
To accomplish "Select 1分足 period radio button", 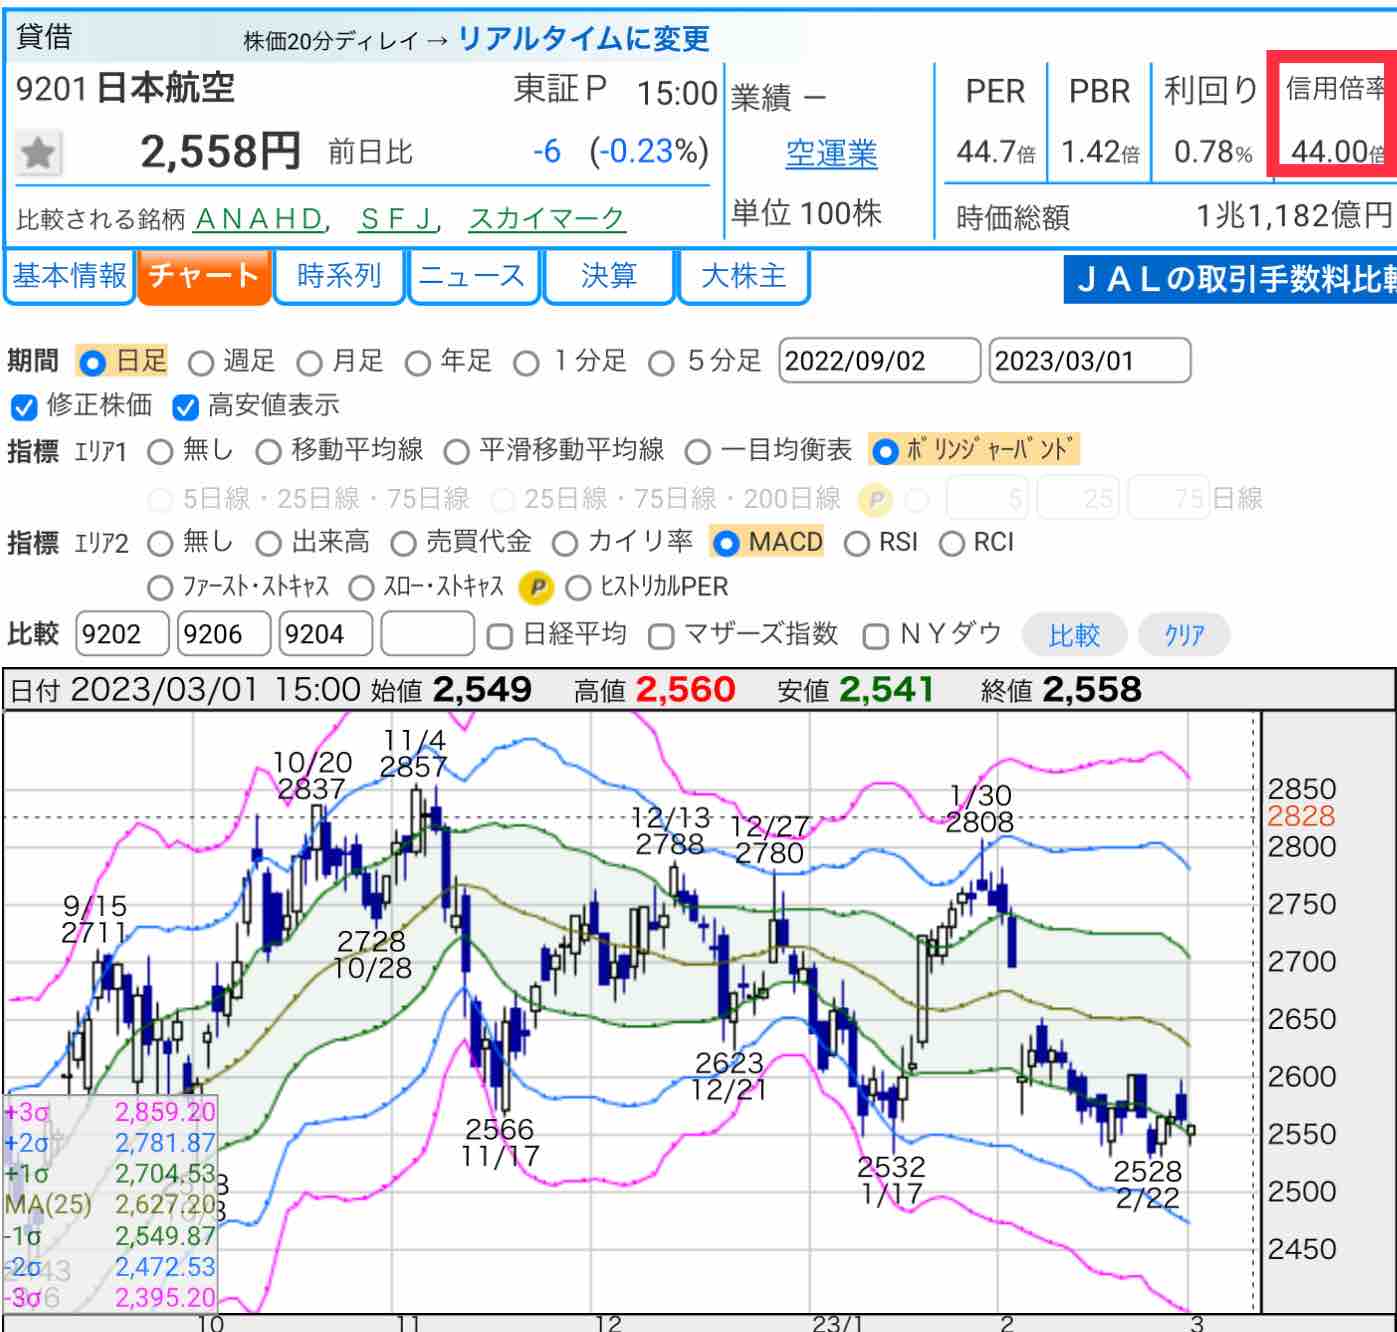I will pyautogui.click(x=526, y=362).
